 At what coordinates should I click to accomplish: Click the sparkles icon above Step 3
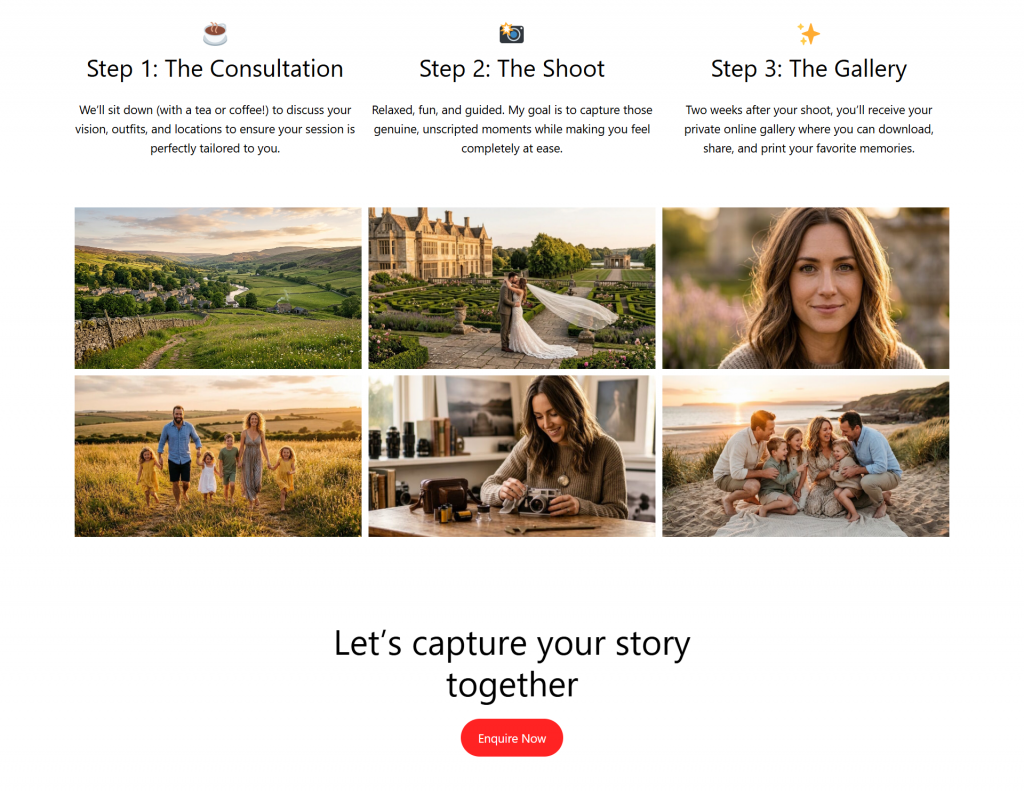808,33
